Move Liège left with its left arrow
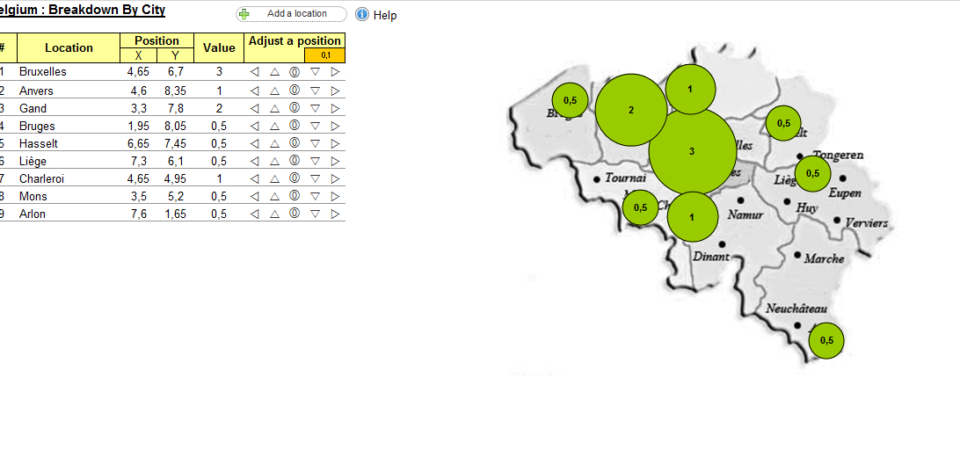This screenshot has height=450, width=960. [x=254, y=161]
